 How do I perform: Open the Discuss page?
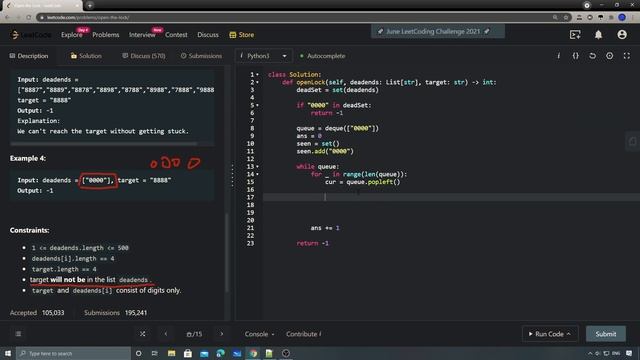(208, 35)
